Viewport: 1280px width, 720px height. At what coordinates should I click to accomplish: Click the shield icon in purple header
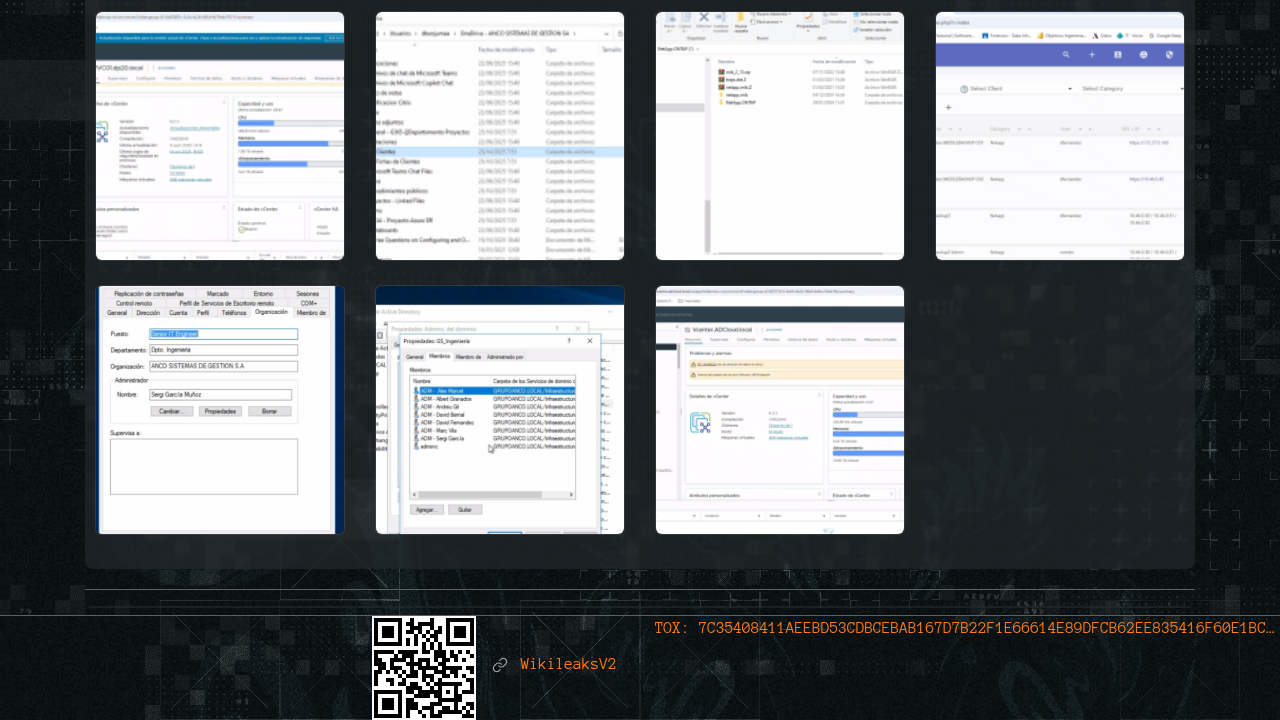1169,55
